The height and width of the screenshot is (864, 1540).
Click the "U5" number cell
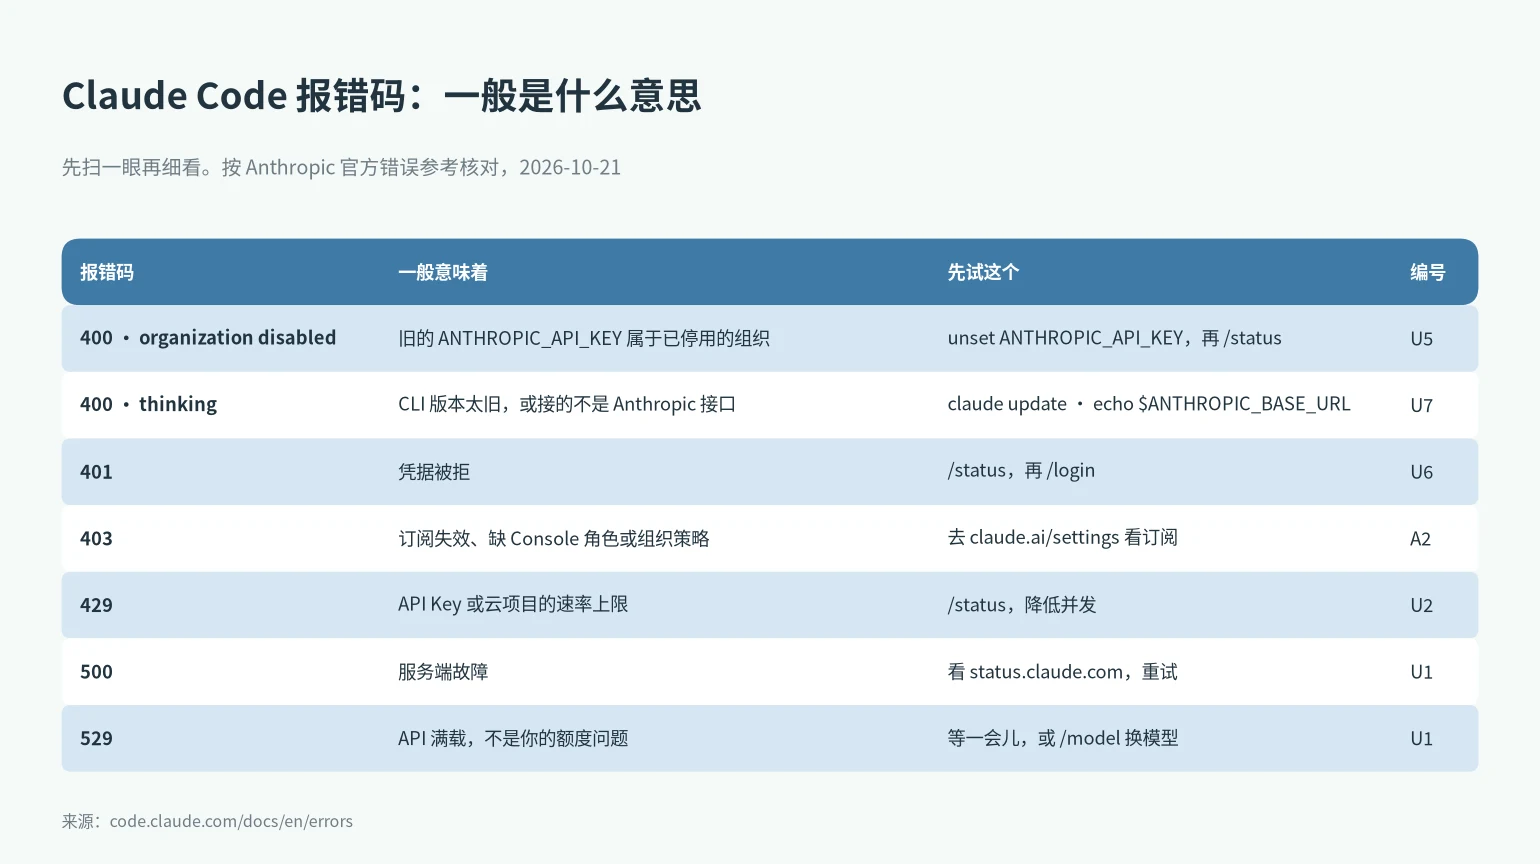pyautogui.click(x=1421, y=339)
